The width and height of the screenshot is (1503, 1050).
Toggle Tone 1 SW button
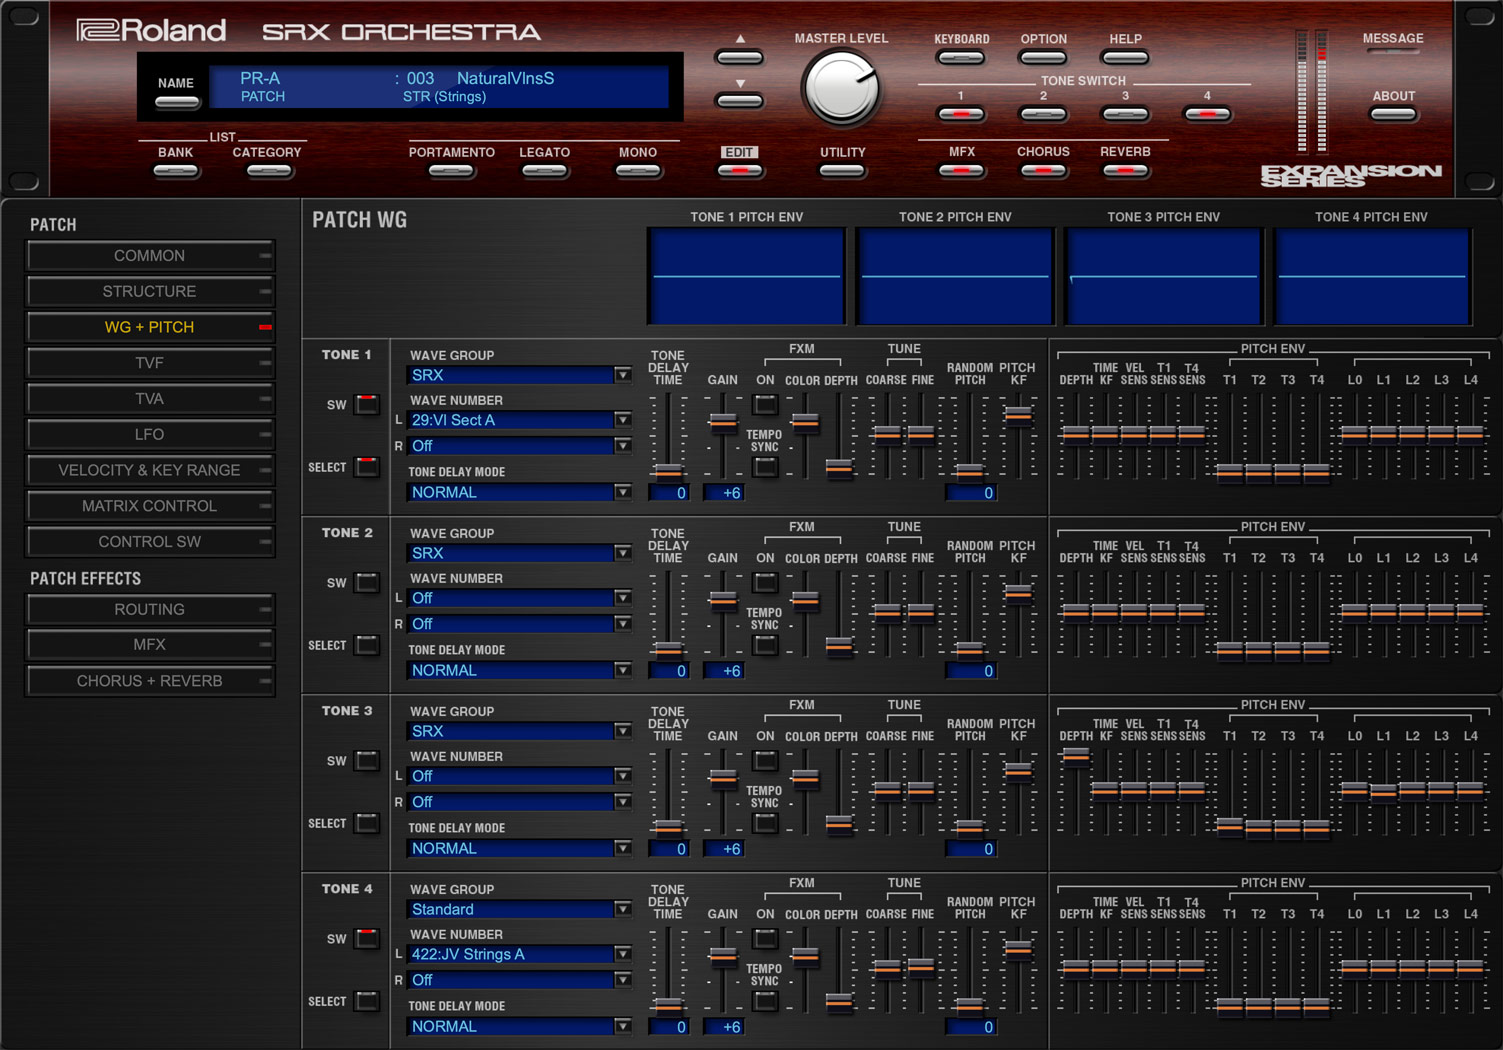point(367,405)
